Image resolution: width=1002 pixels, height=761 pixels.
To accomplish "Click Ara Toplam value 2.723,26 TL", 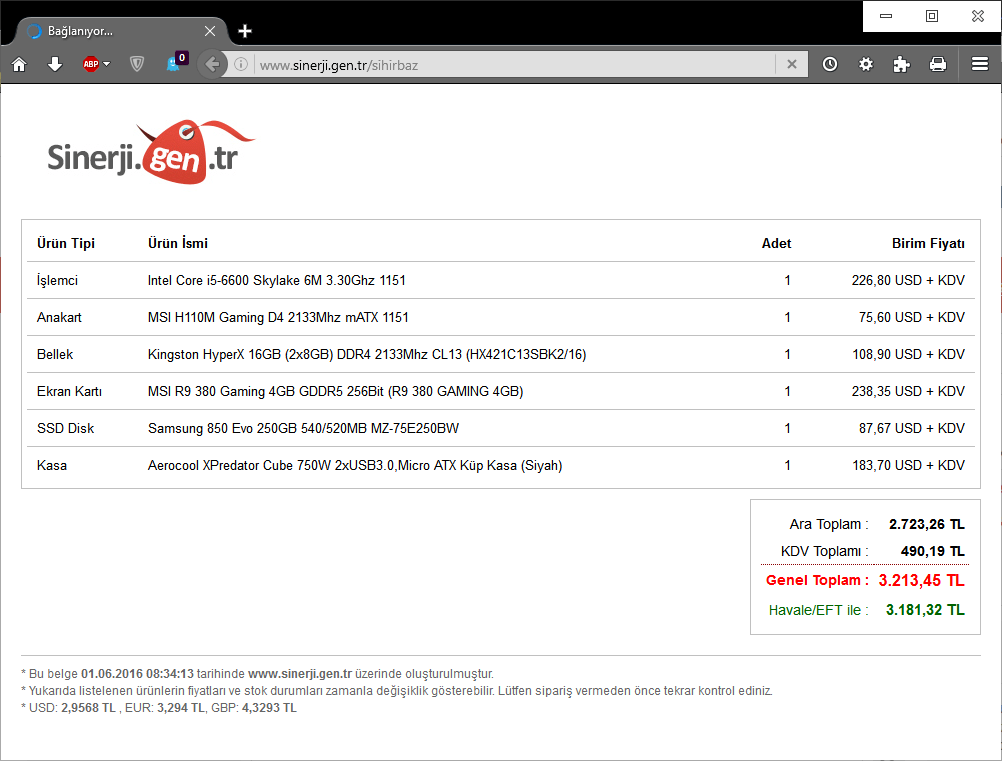I will pyautogui.click(x=927, y=525).
